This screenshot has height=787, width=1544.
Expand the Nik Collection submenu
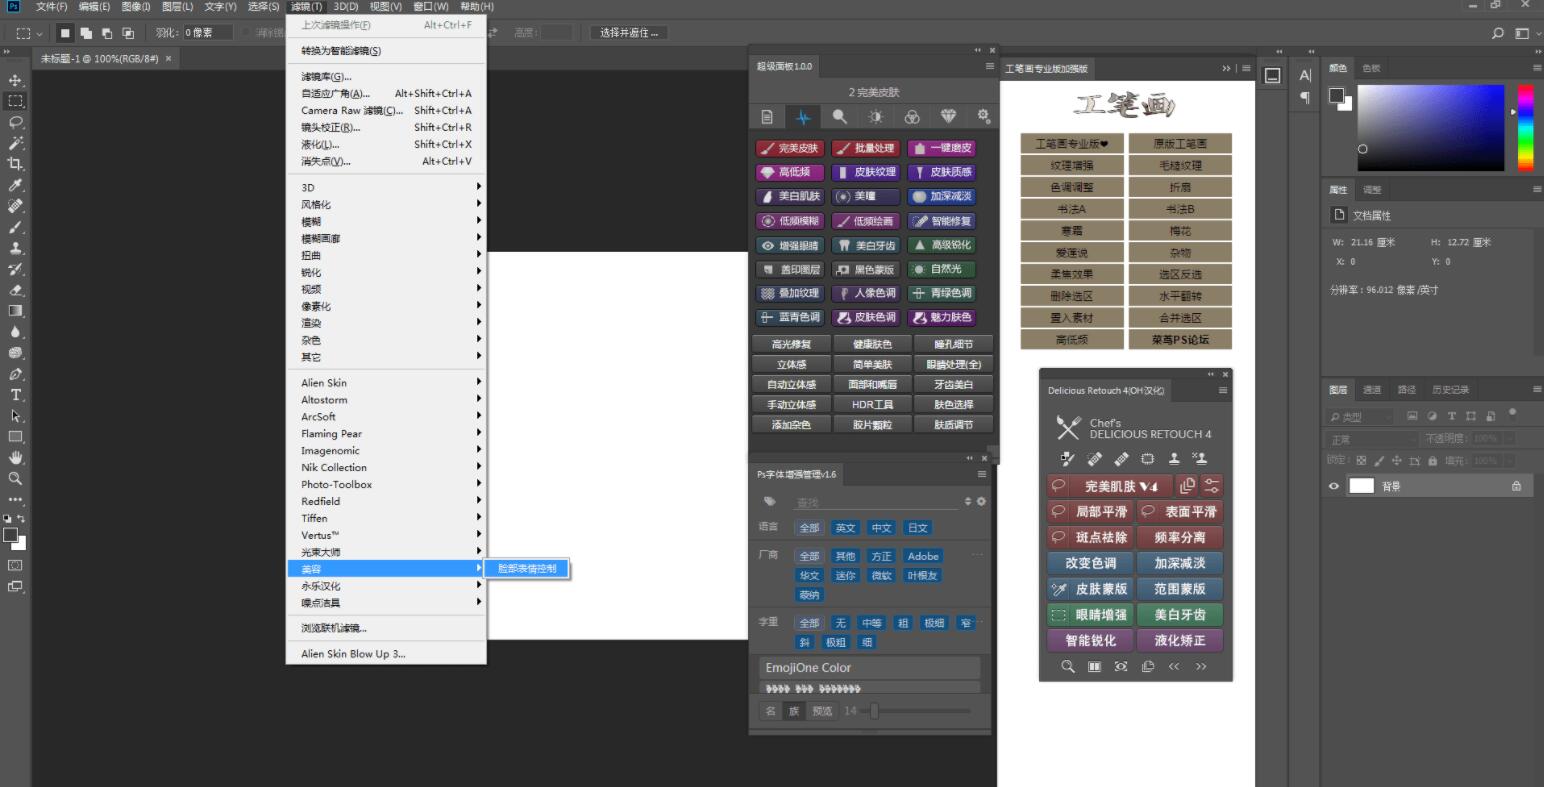click(387, 467)
